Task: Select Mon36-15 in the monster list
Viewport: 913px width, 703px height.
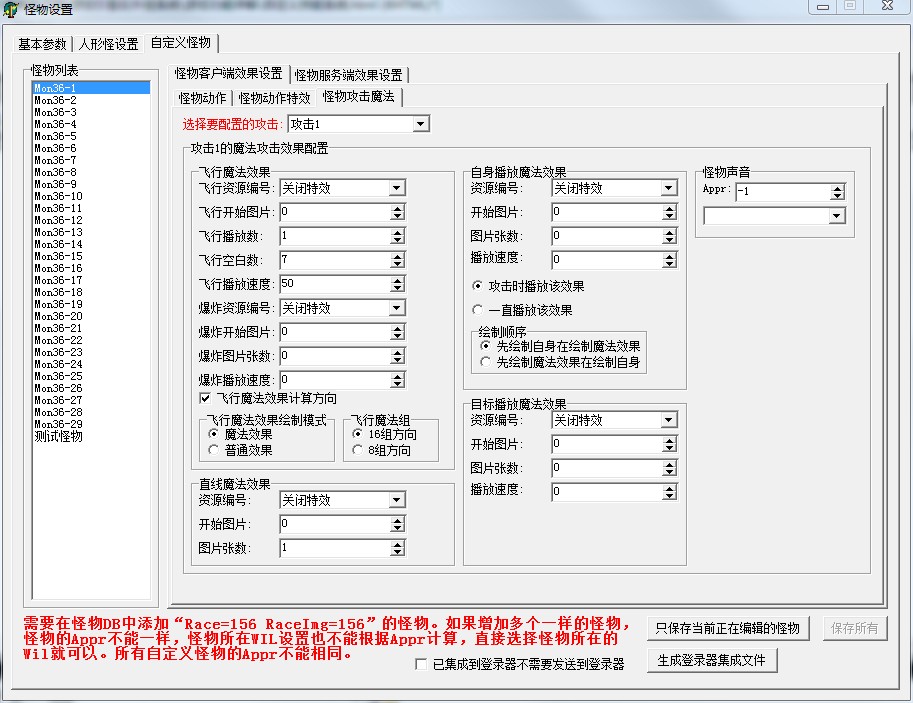Action: pos(58,256)
